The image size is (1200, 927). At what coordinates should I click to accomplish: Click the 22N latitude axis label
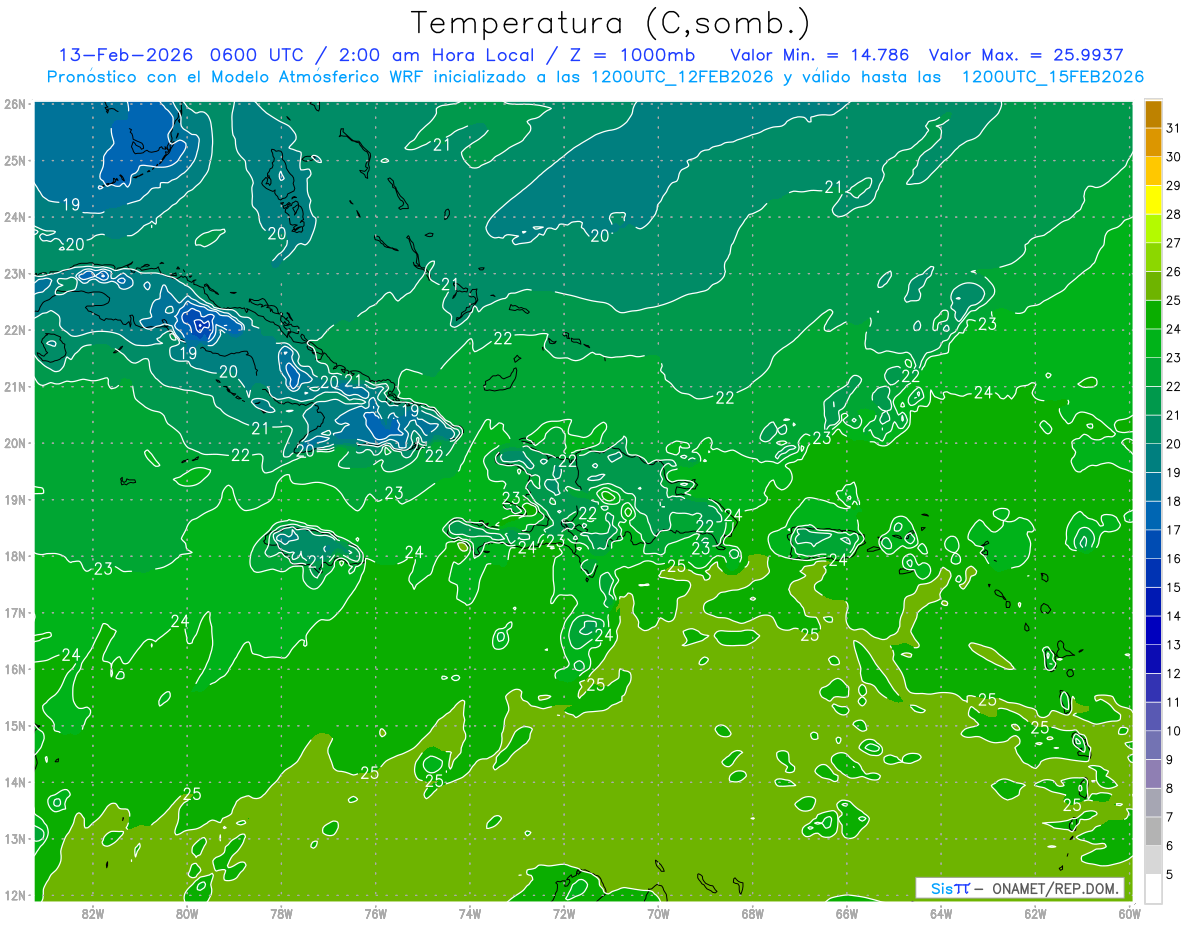tap(14, 330)
